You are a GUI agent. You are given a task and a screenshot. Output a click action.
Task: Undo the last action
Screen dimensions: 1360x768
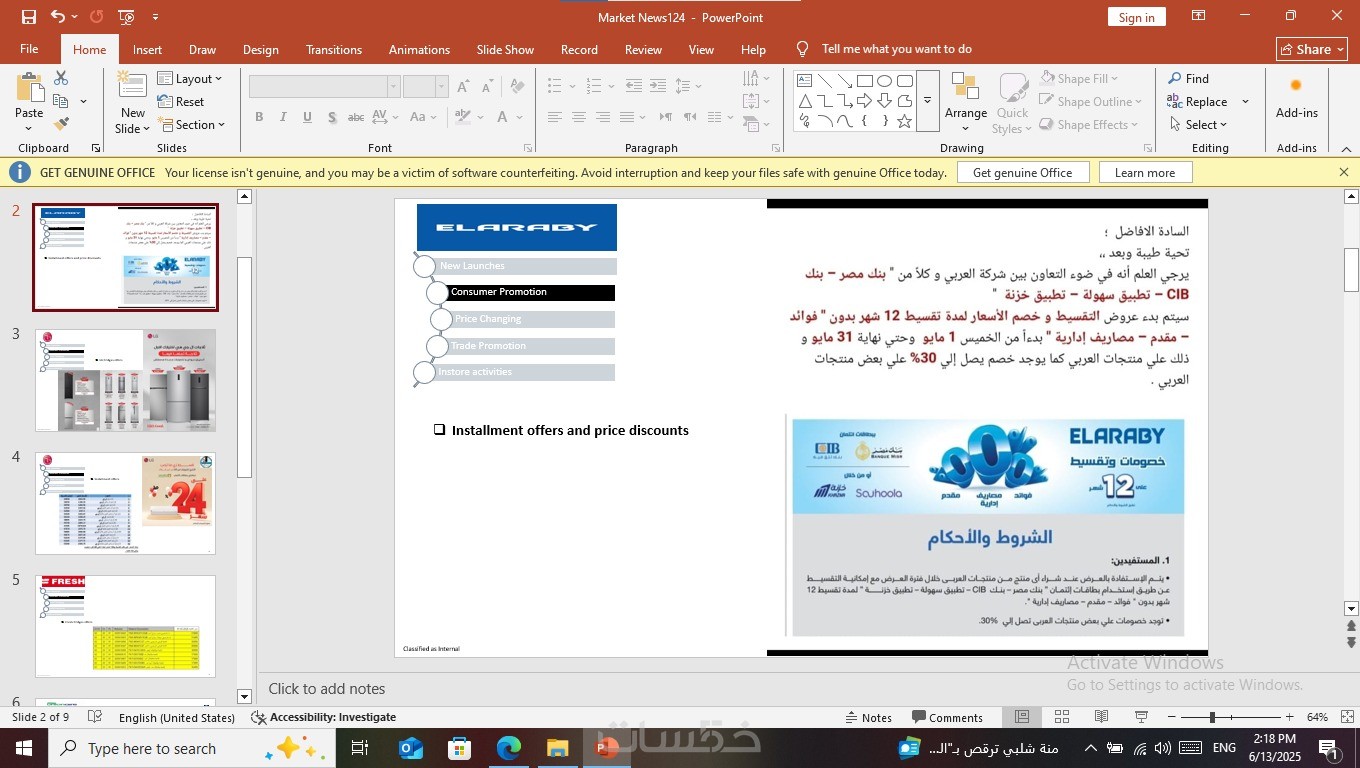pos(58,17)
